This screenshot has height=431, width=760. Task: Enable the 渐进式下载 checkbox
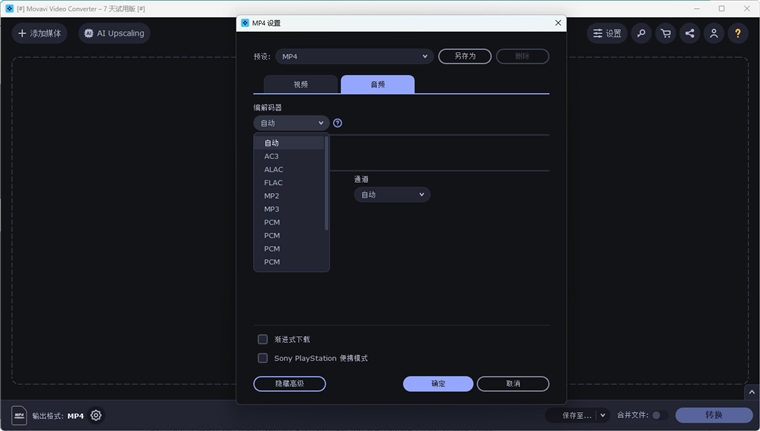(x=263, y=339)
